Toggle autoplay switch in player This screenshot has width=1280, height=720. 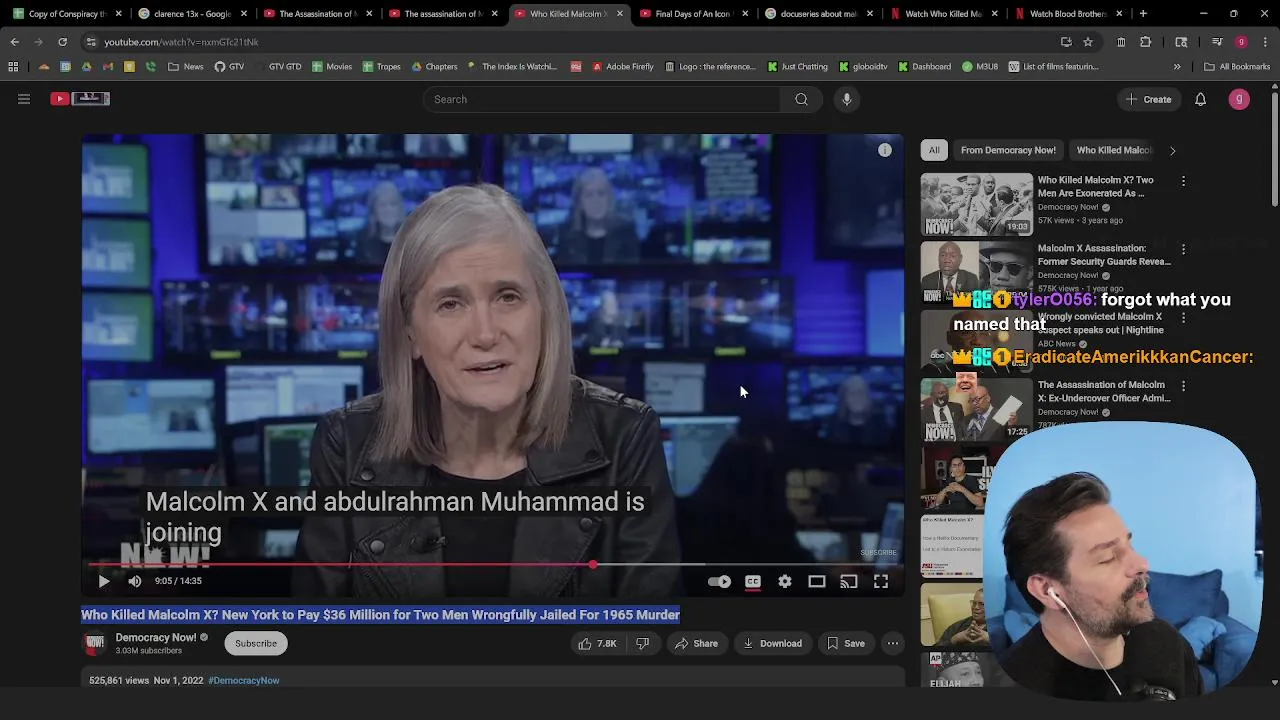tap(719, 581)
